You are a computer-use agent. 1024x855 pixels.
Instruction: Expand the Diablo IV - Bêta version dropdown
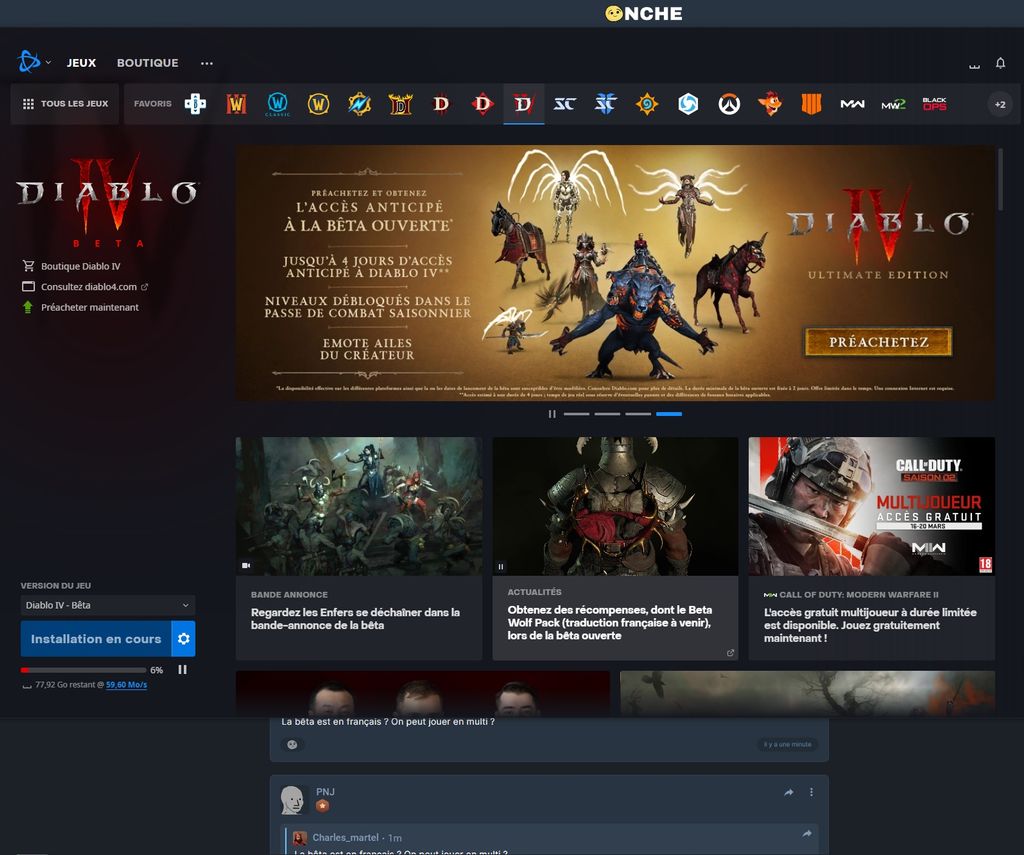pos(108,605)
